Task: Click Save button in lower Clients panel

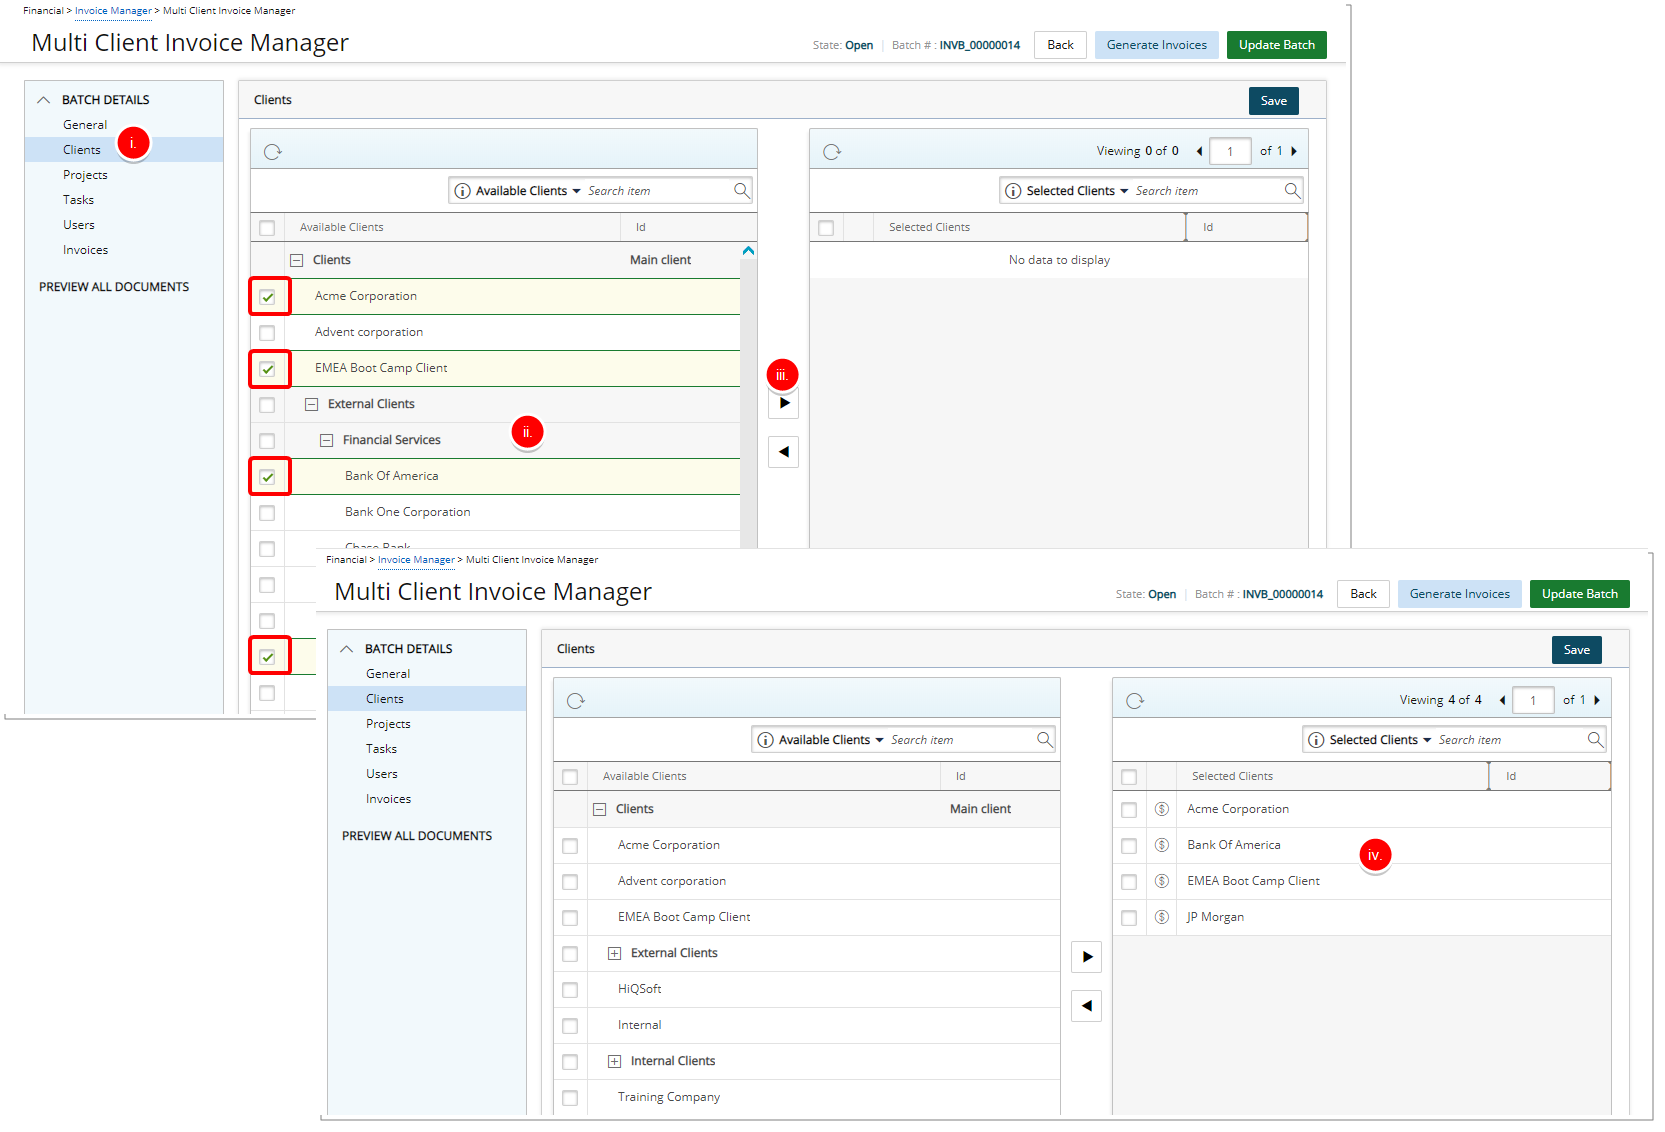Action: click(x=1577, y=650)
